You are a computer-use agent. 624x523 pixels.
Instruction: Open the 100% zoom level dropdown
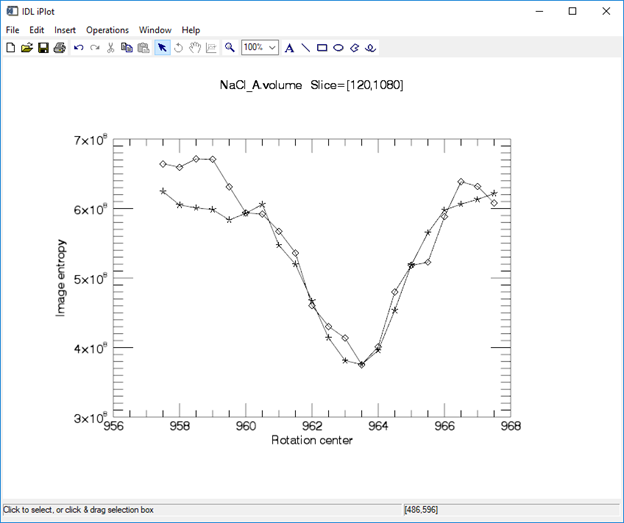click(272, 48)
